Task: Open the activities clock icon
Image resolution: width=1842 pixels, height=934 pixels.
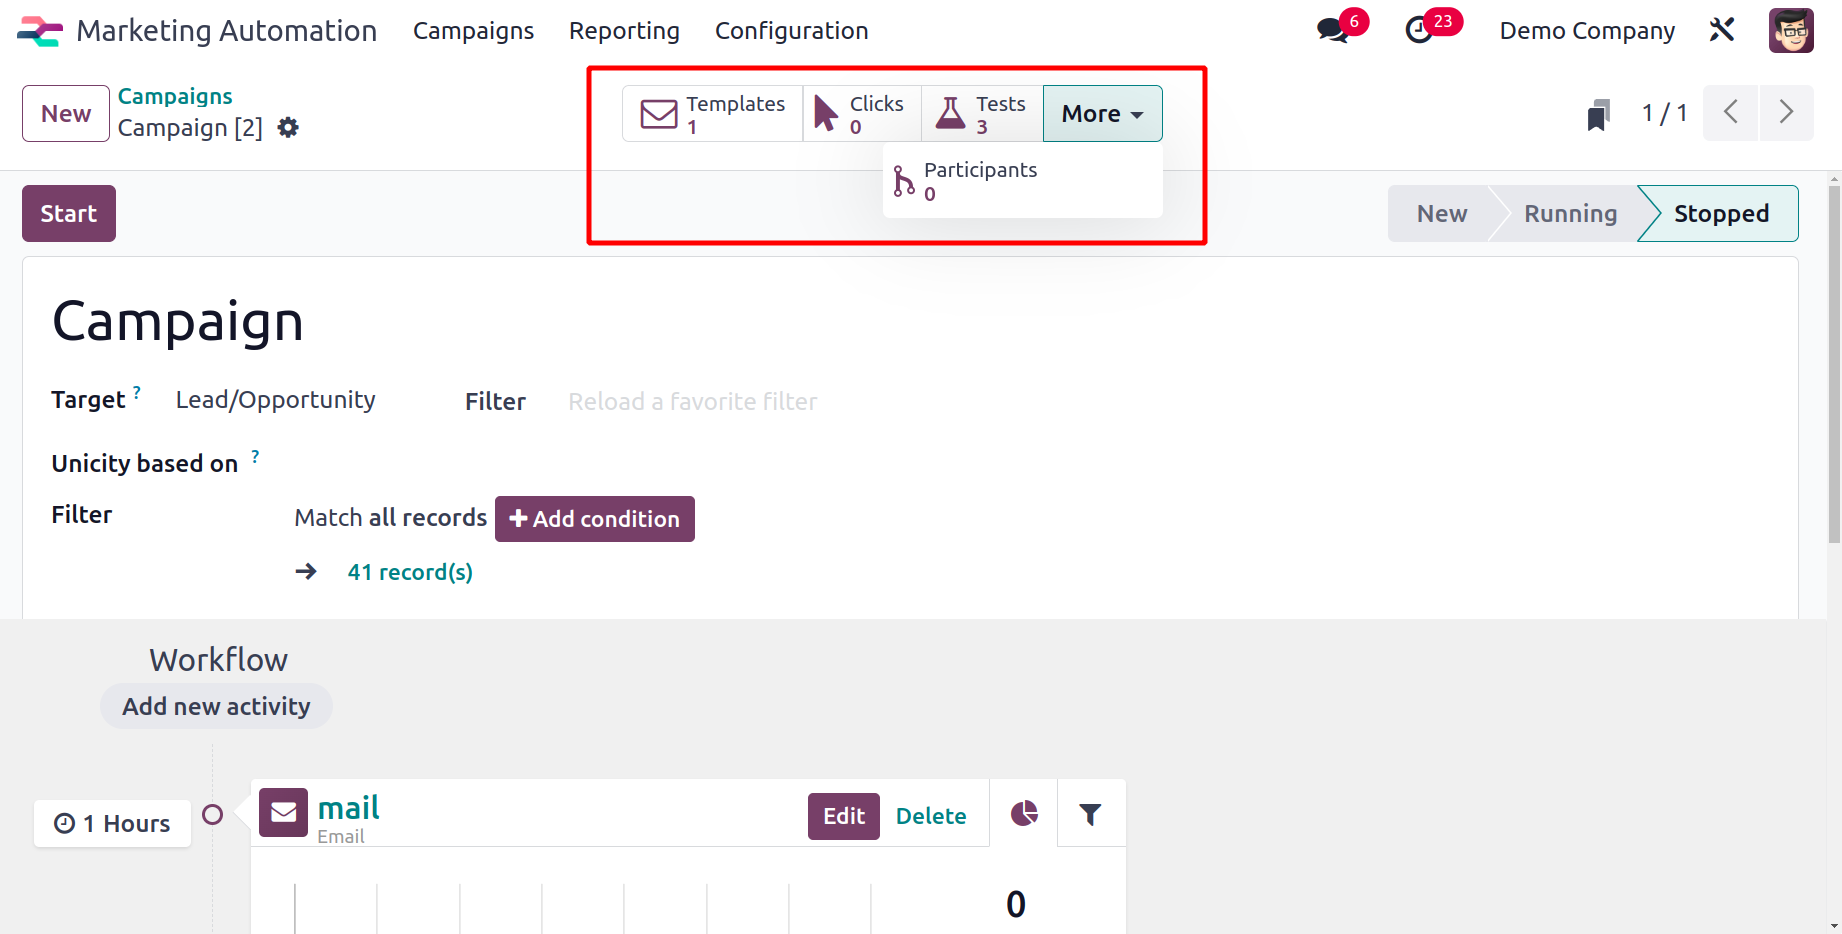Action: (1419, 30)
